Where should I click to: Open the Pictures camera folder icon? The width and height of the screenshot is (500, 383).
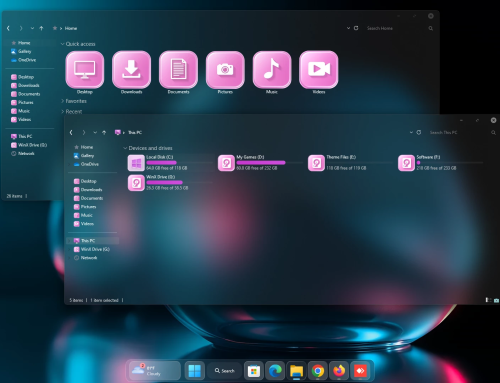click(225, 69)
